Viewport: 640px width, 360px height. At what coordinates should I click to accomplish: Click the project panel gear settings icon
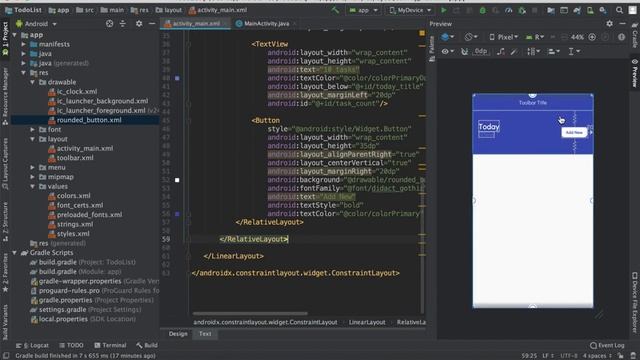pyautogui.click(x=139, y=24)
